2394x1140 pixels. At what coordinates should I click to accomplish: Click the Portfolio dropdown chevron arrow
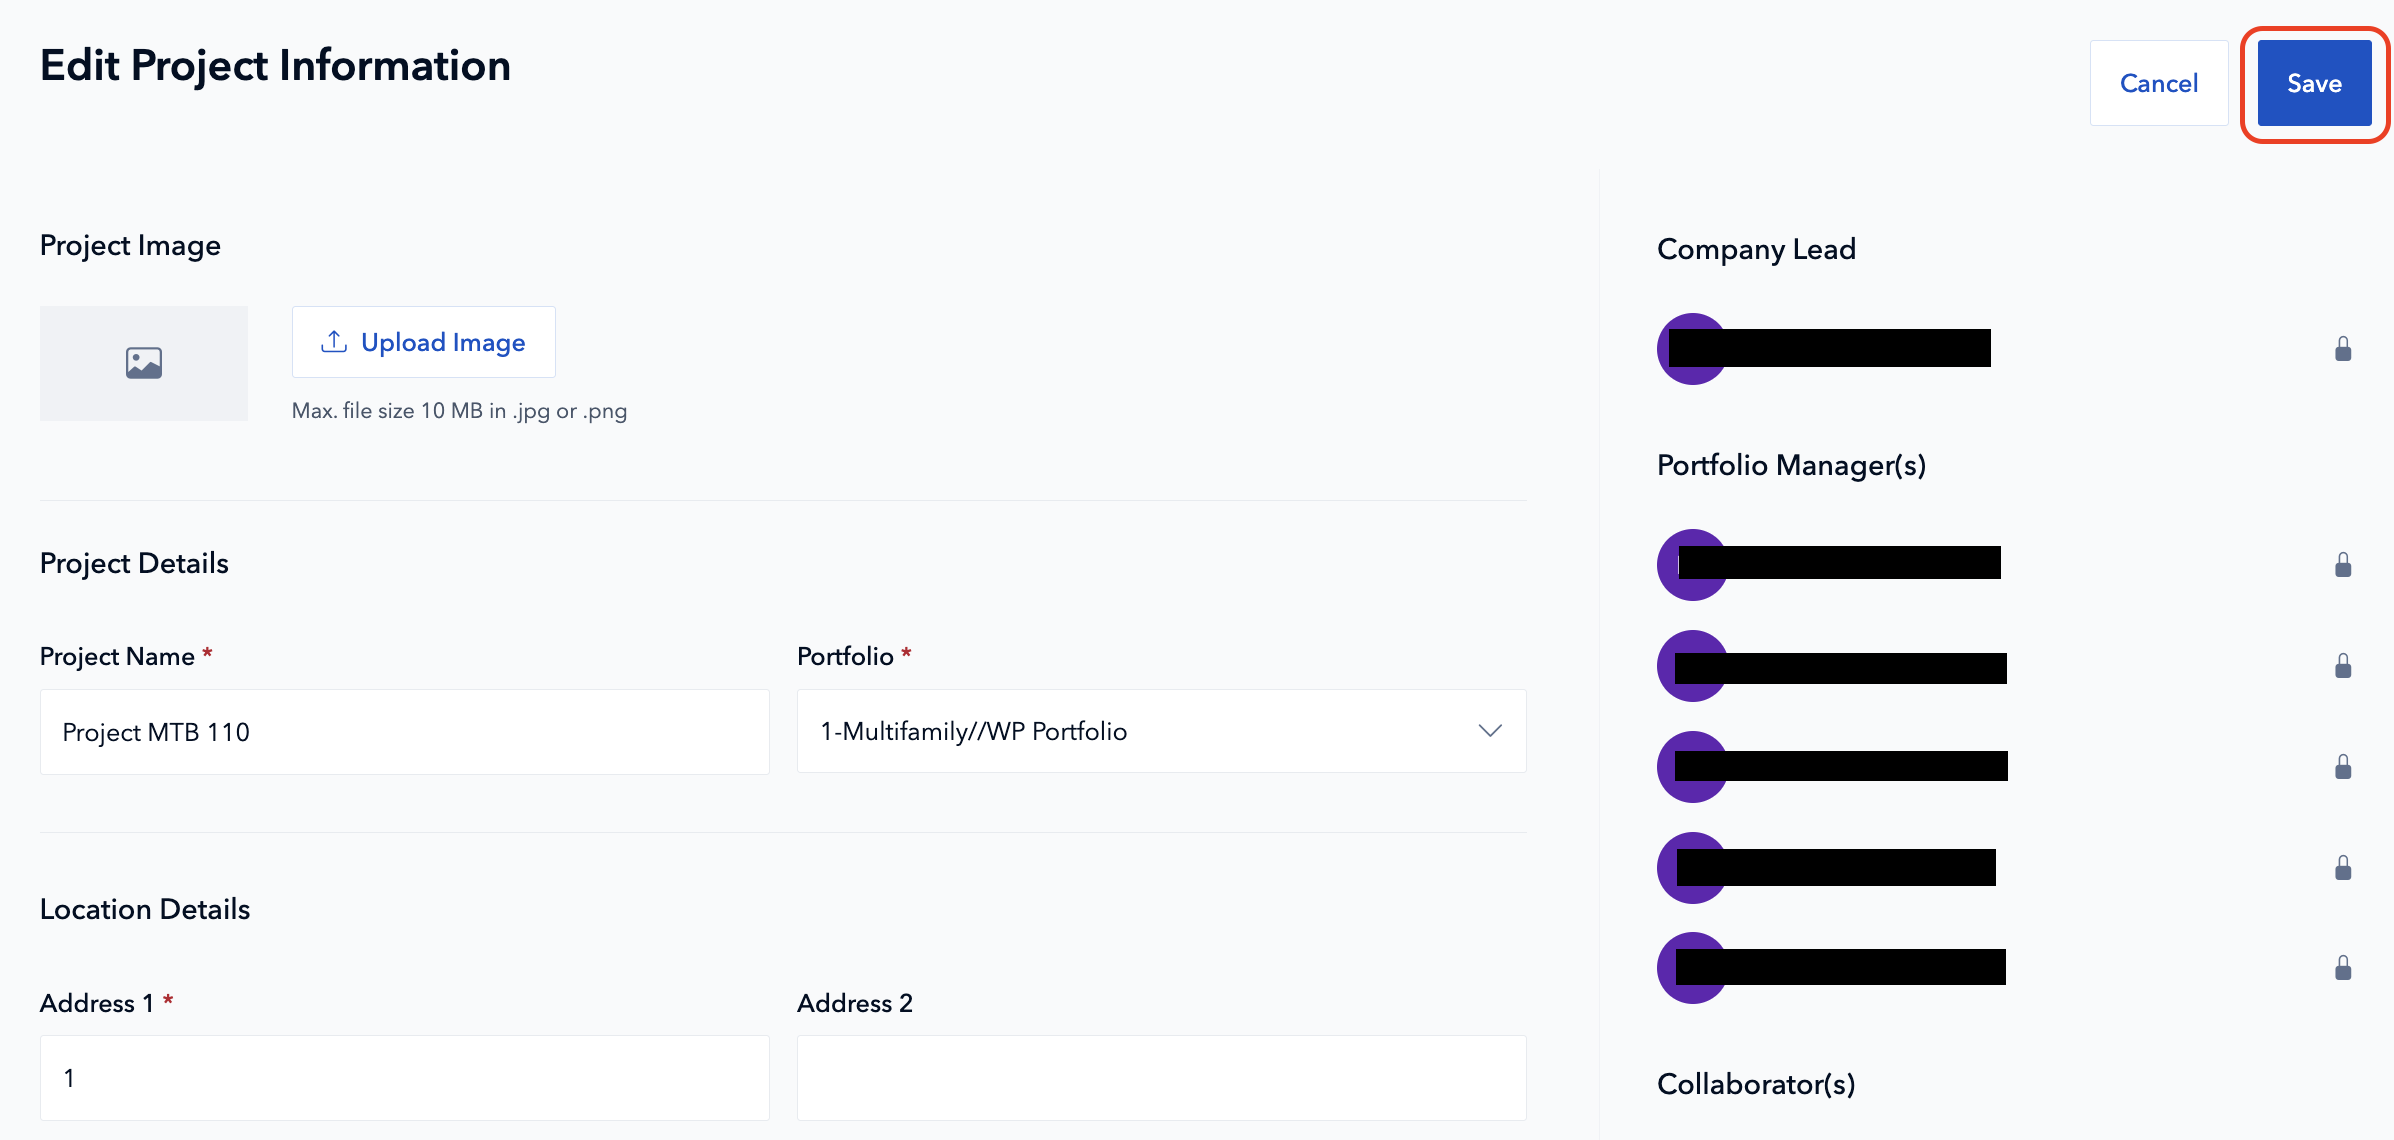[x=1490, y=732]
